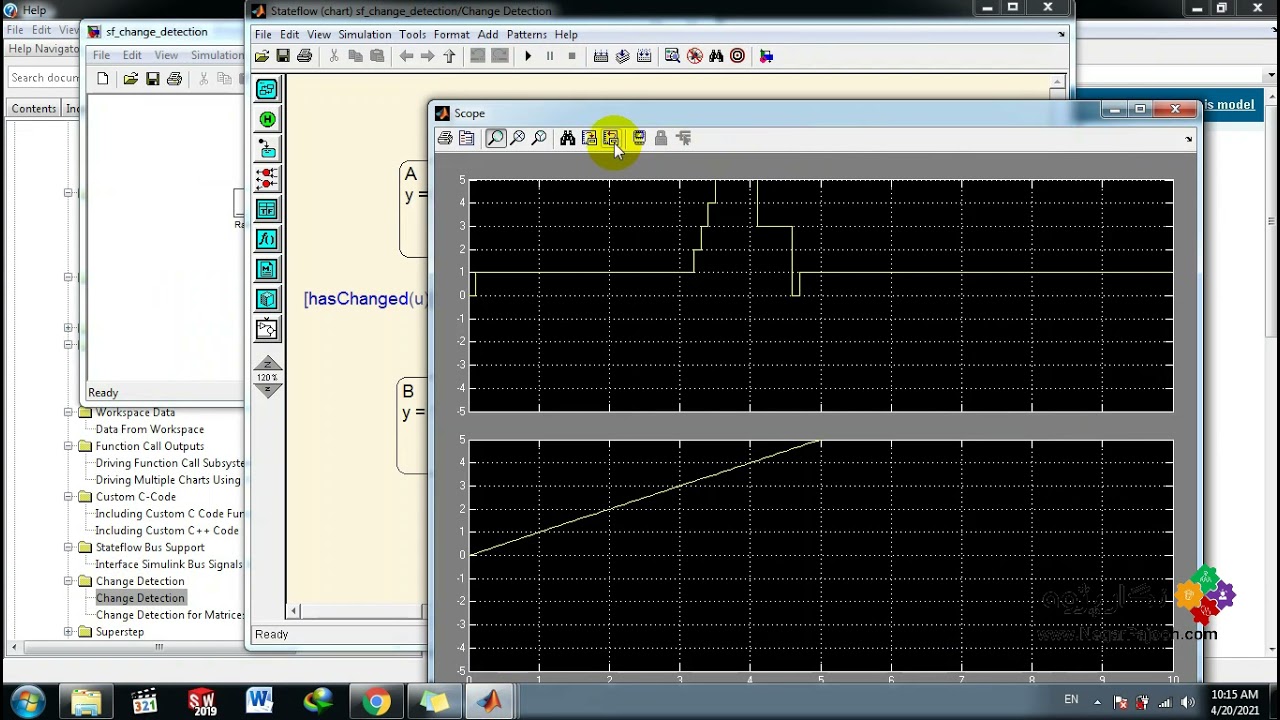
Task: Click Simulink library icon in Stateflow toolbar
Action: [x=766, y=56]
